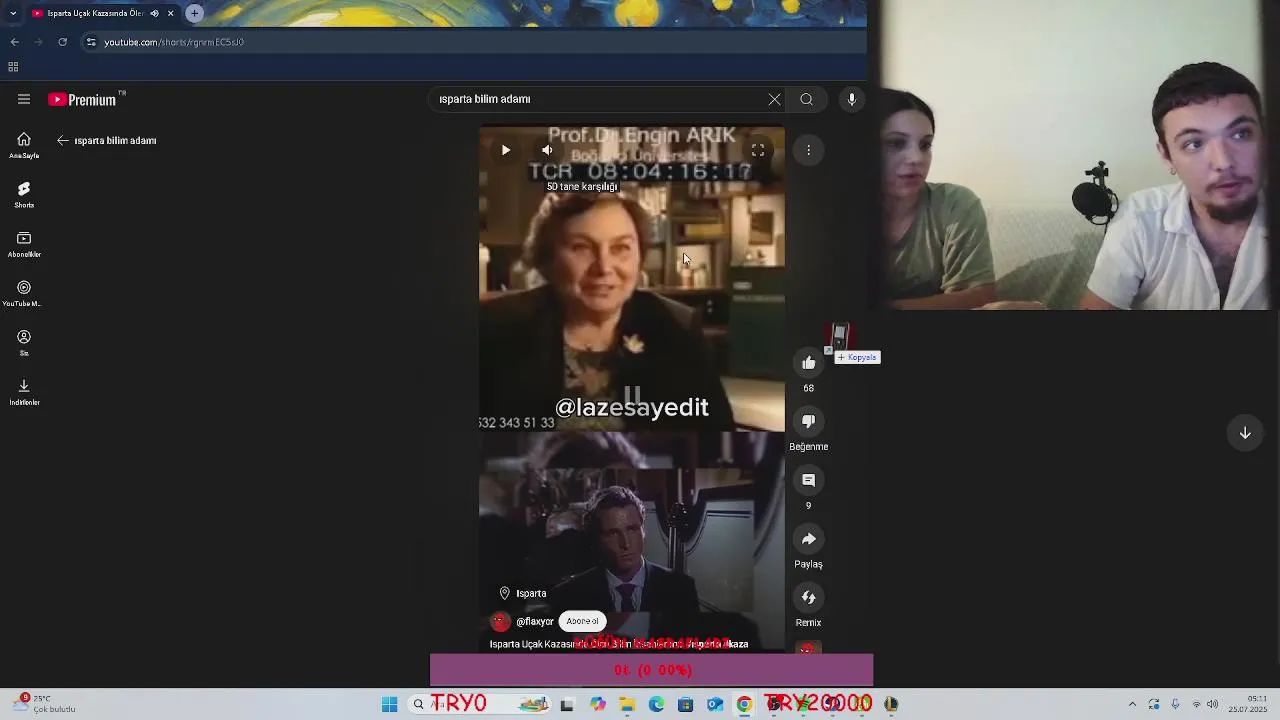The height and width of the screenshot is (720, 1280).
Task: Start voice search with the microphone
Action: 852,99
